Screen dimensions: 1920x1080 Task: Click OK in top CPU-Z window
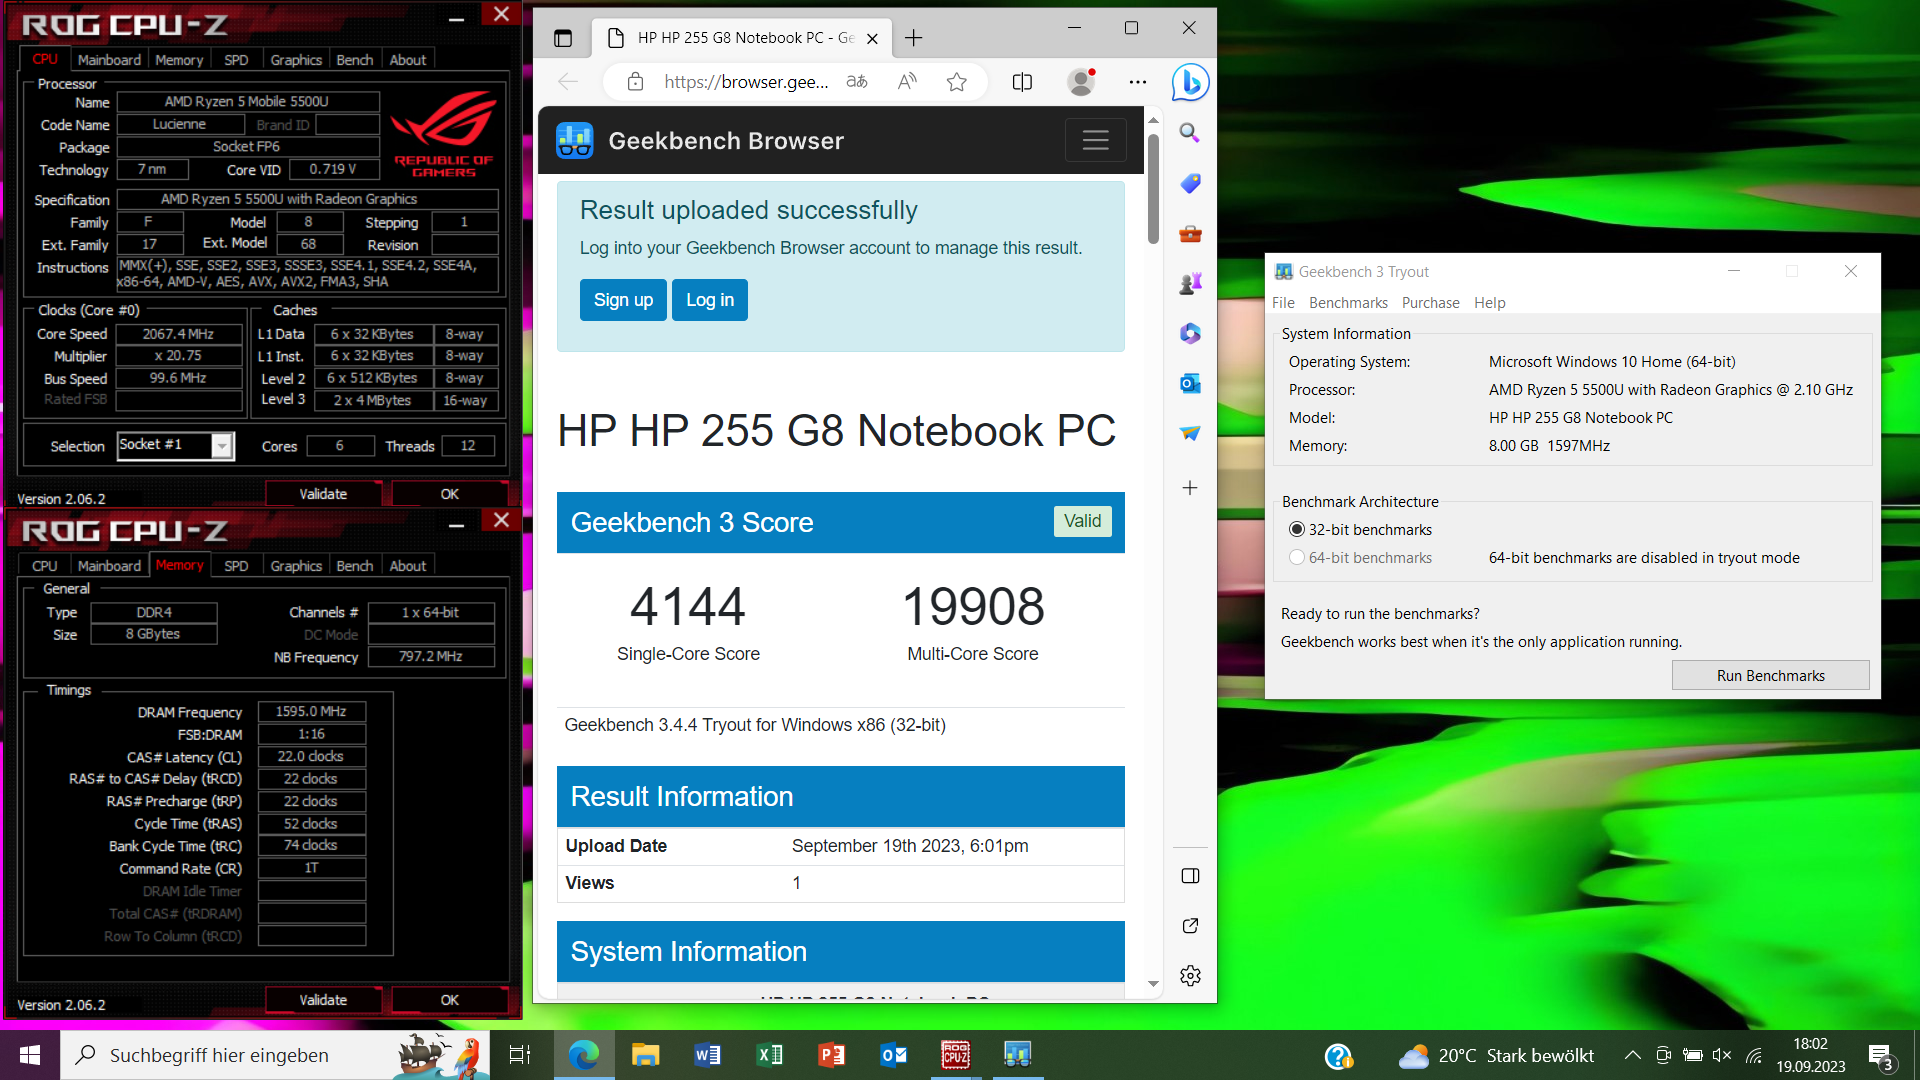point(450,494)
